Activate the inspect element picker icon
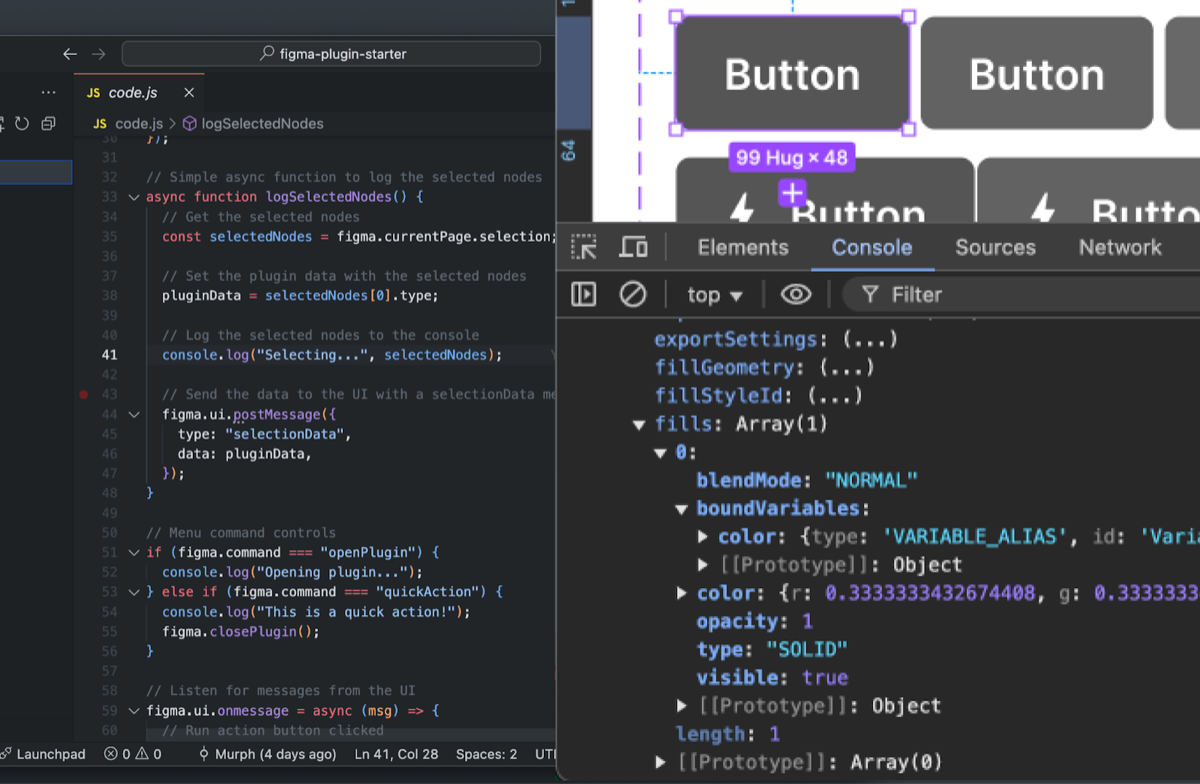The height and width of the screenshot is (784, 1200). point(584,247)
